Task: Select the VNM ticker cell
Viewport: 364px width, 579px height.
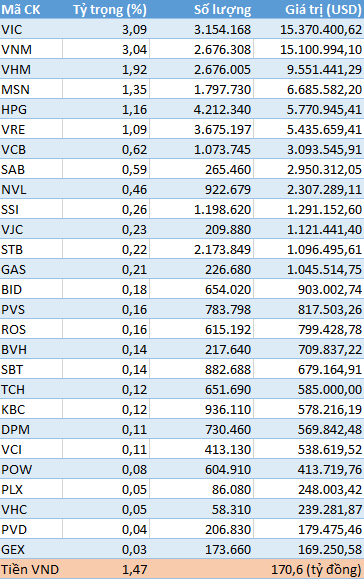Action: tap(31, 49)
